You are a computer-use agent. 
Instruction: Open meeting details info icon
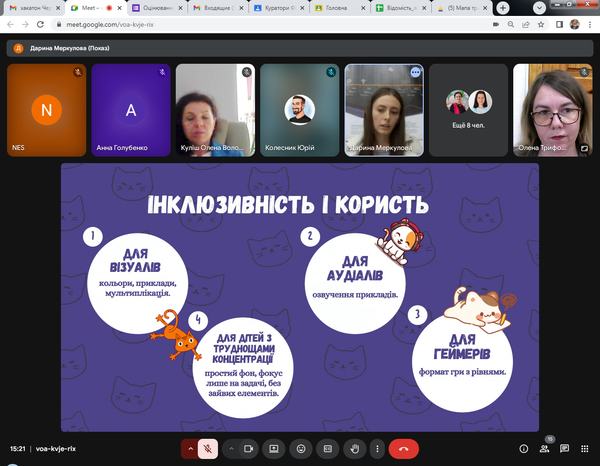[x=524, y=449]
